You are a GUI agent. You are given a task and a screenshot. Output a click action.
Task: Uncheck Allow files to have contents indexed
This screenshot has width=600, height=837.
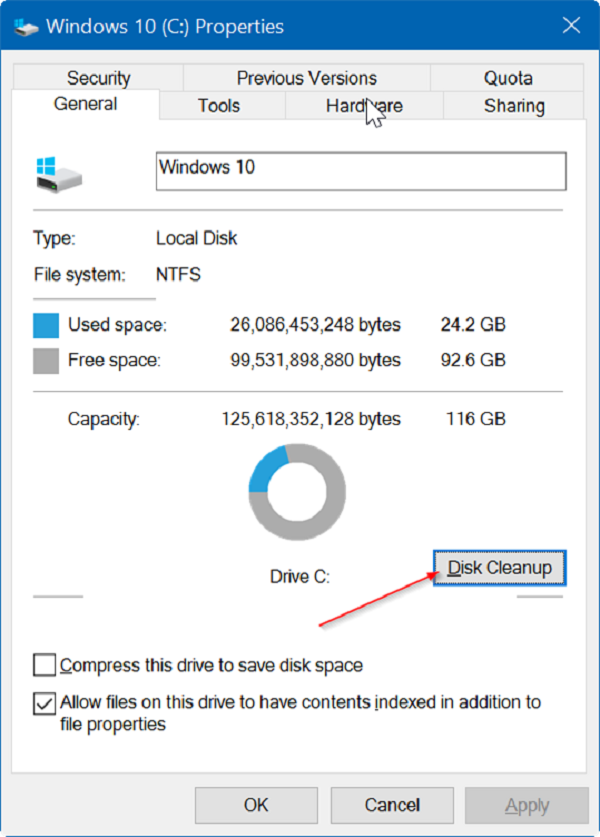pyautogui.click(x=44, y=703)
